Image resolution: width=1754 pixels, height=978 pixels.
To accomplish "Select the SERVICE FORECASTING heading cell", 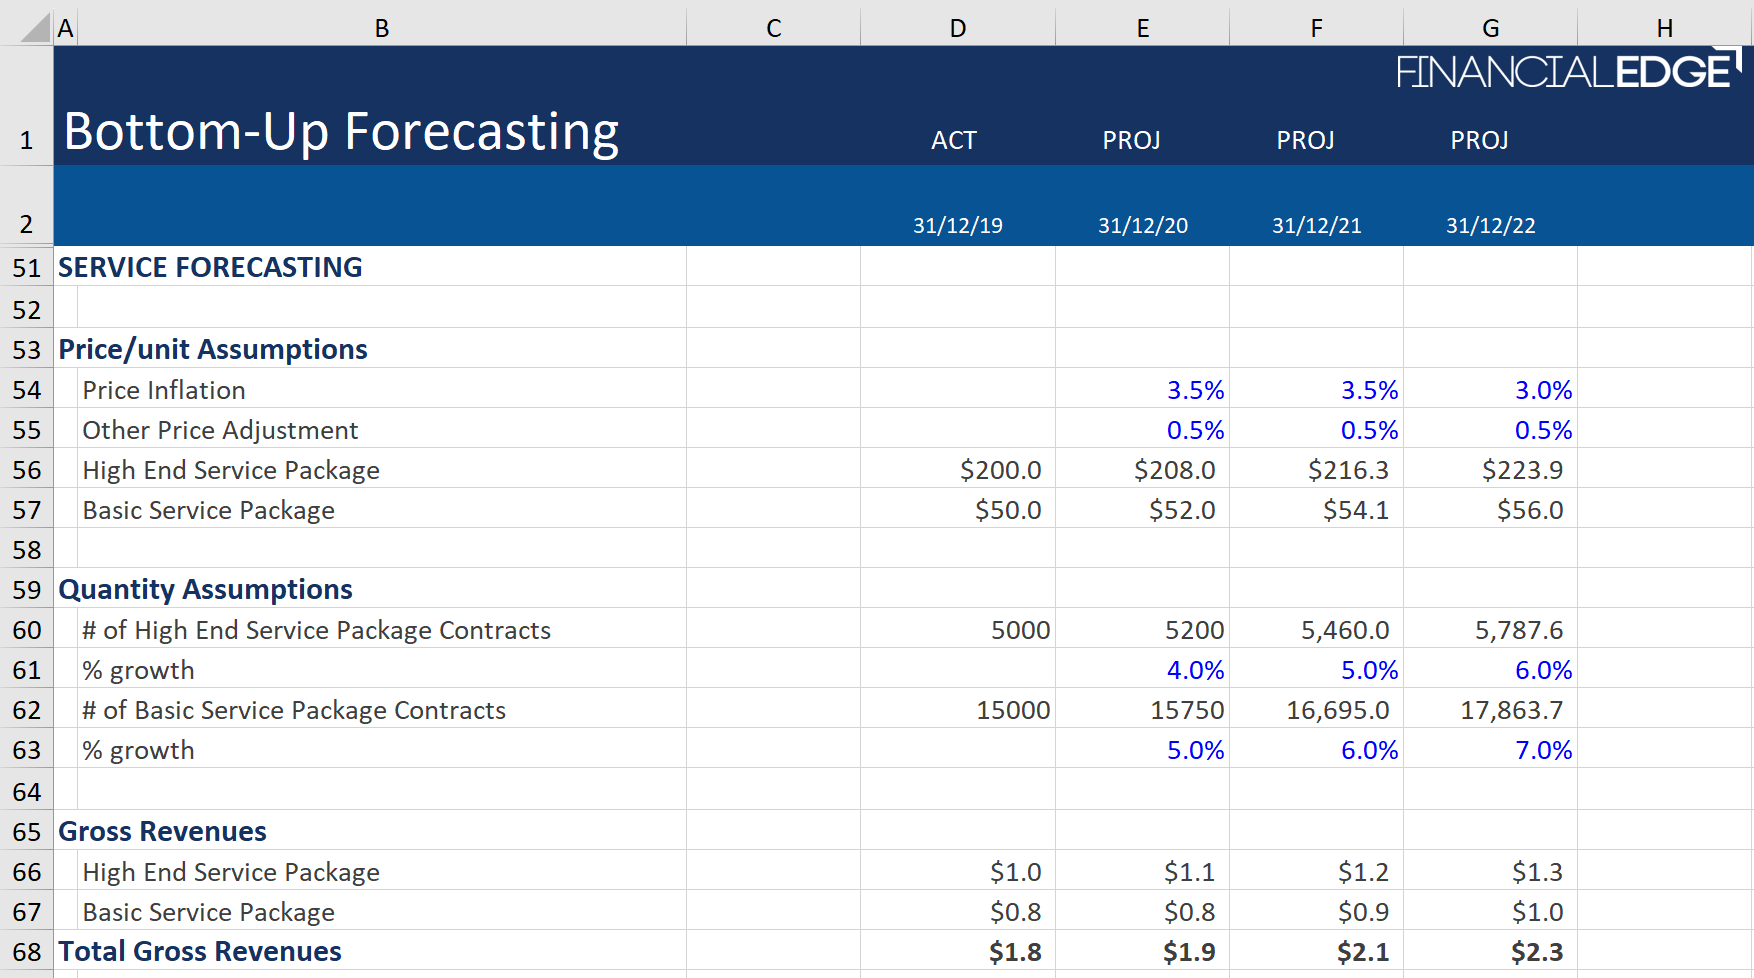I will (x=210, y=267).
